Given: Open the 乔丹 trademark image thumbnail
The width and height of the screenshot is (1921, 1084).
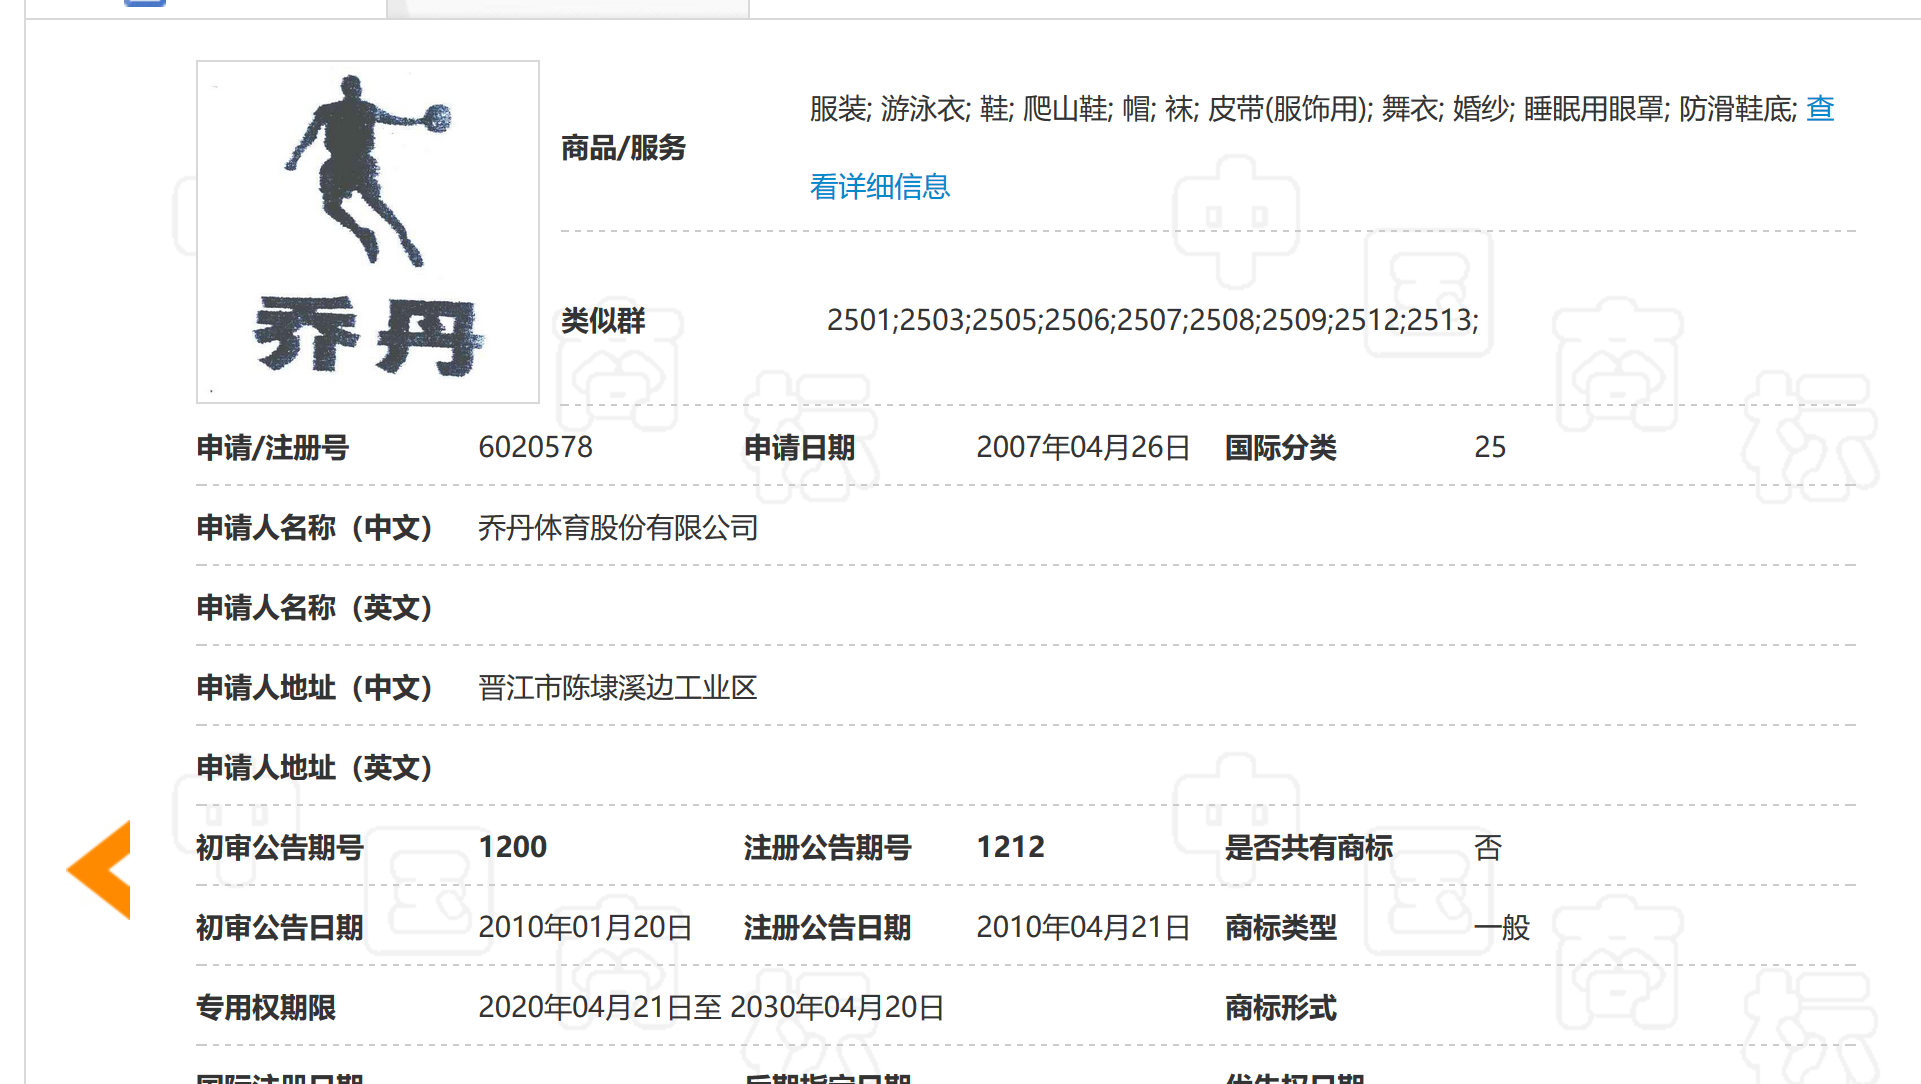Looking at the screenshot, I should (368, 232).
